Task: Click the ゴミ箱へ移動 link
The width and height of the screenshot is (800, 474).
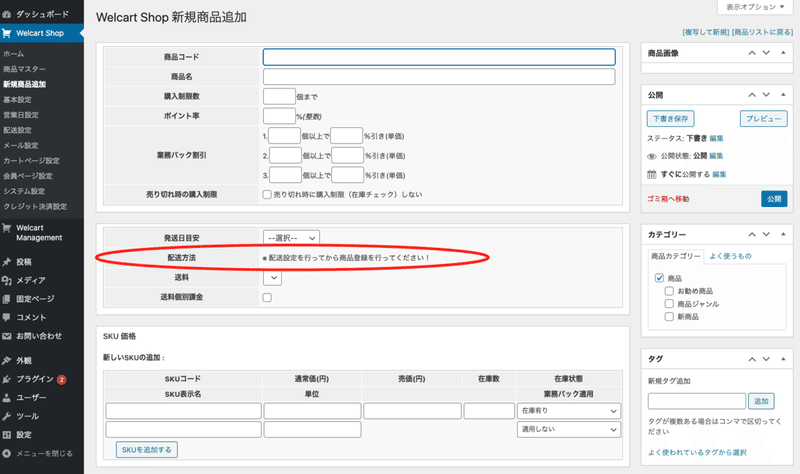Action: [x=668, y=199]
